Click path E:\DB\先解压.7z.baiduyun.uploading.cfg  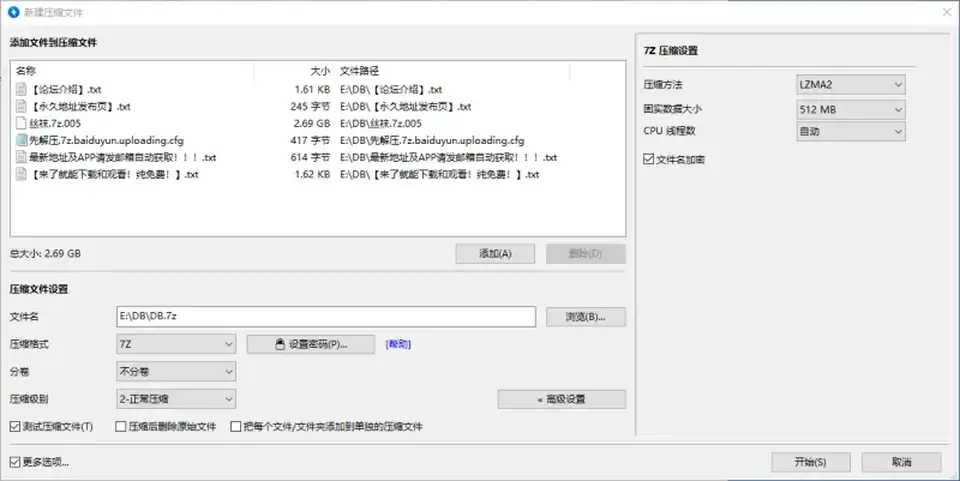coord(432,140)
